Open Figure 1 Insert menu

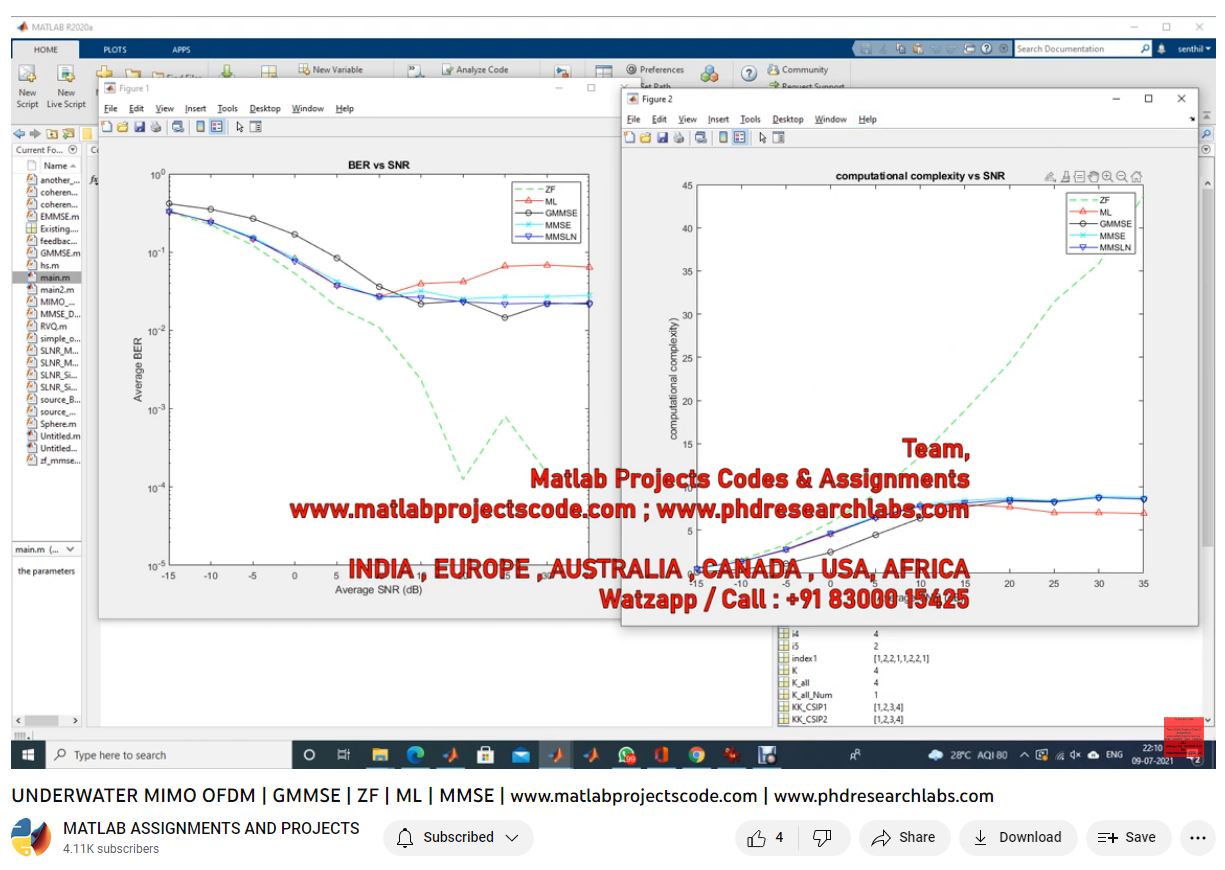[195, 108]
